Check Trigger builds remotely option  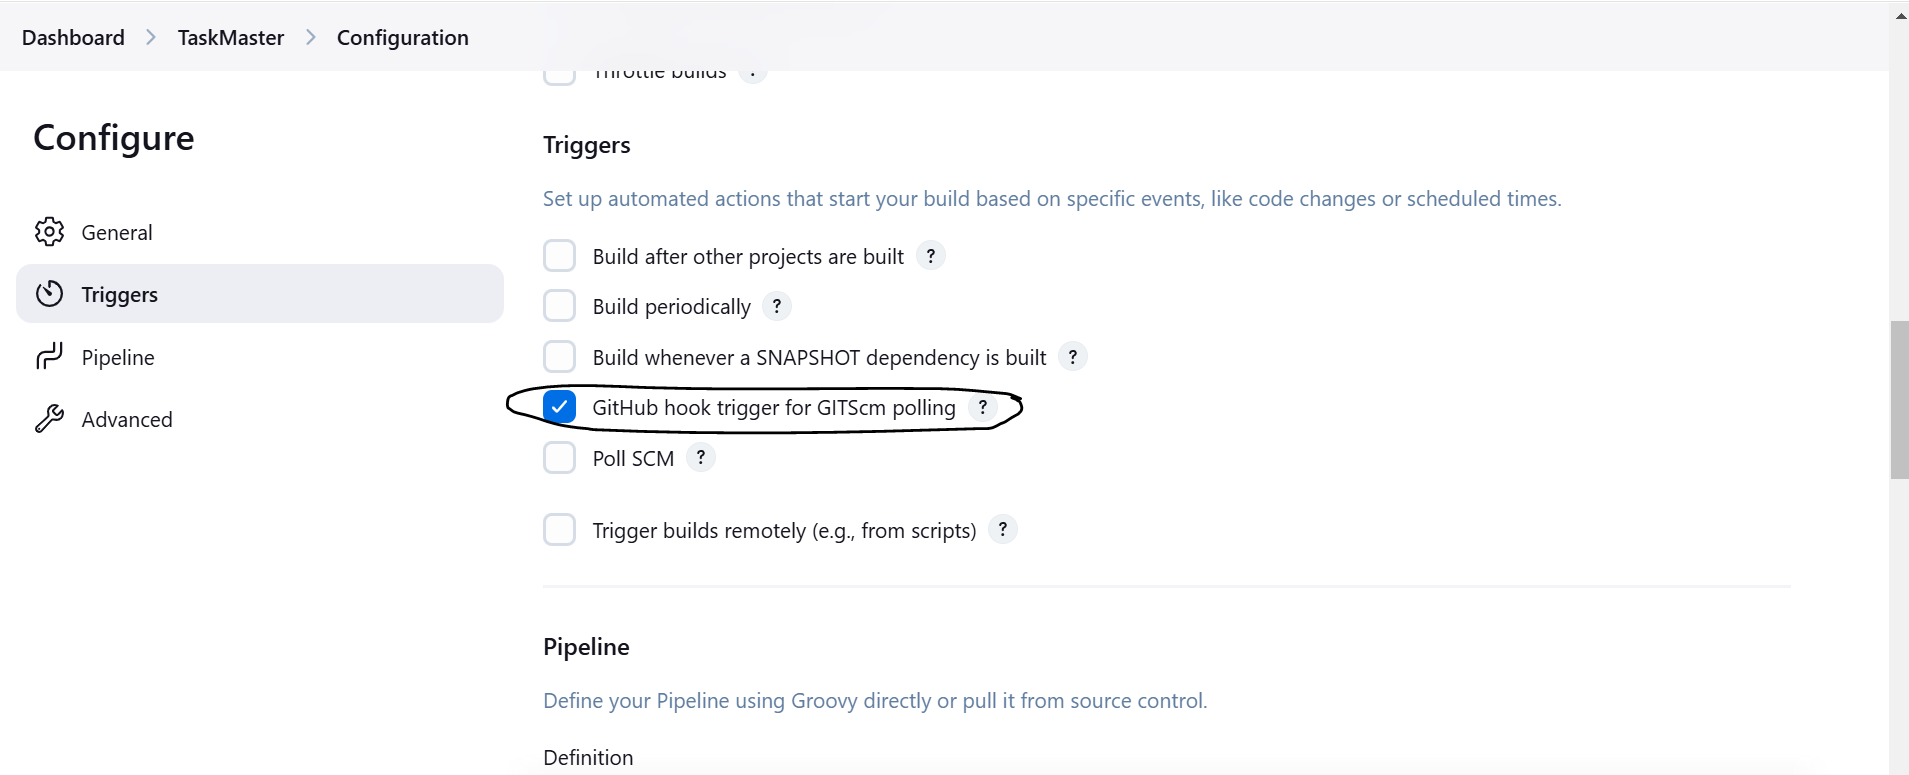point(560,529)
